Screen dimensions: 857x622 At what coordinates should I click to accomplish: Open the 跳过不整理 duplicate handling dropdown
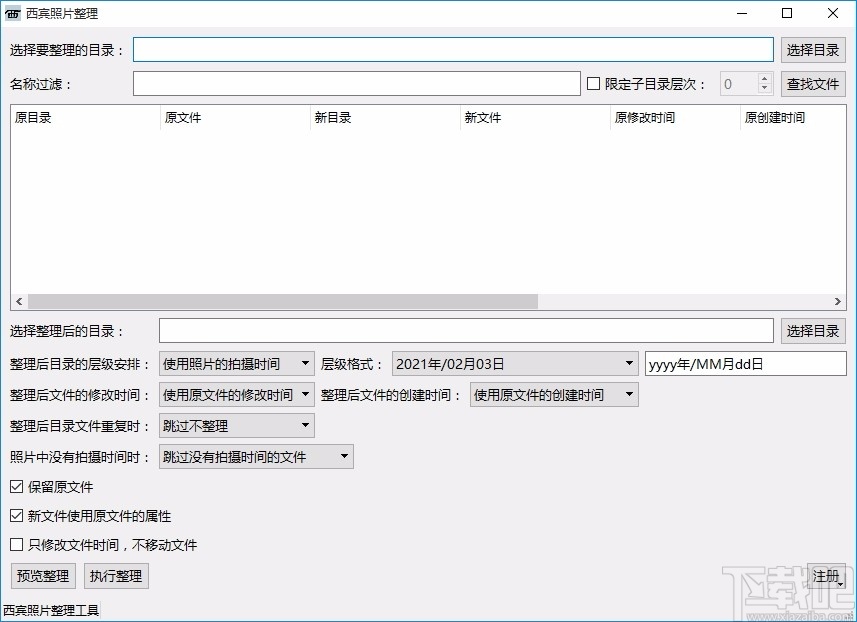click(x=305, y=425)
